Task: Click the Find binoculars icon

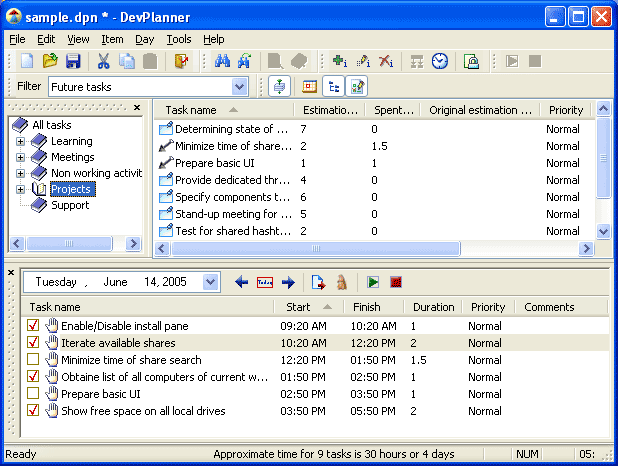Action: point(222,61)
